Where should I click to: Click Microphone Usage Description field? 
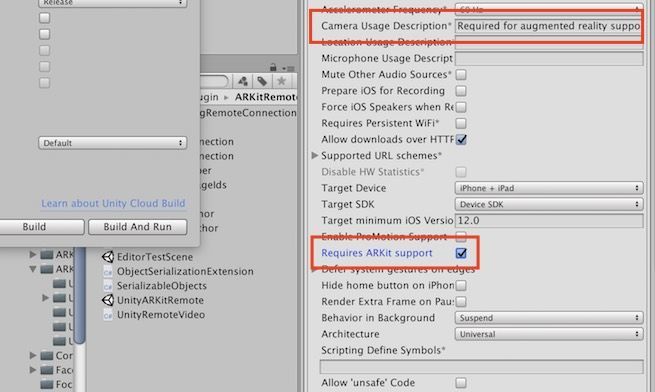point(549,59)
